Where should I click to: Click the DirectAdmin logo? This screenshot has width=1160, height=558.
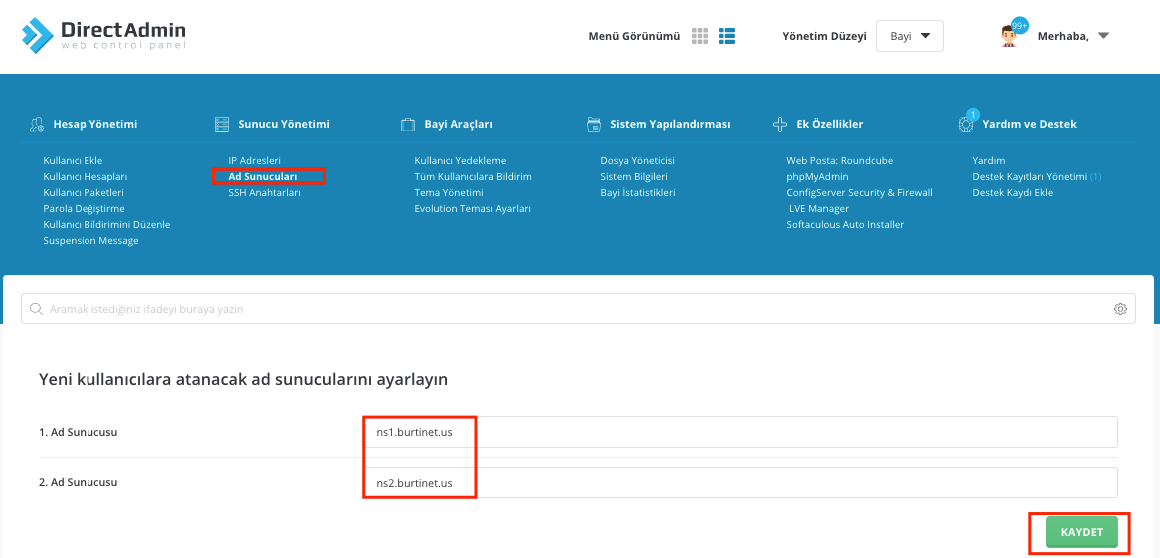coord(103,35)
